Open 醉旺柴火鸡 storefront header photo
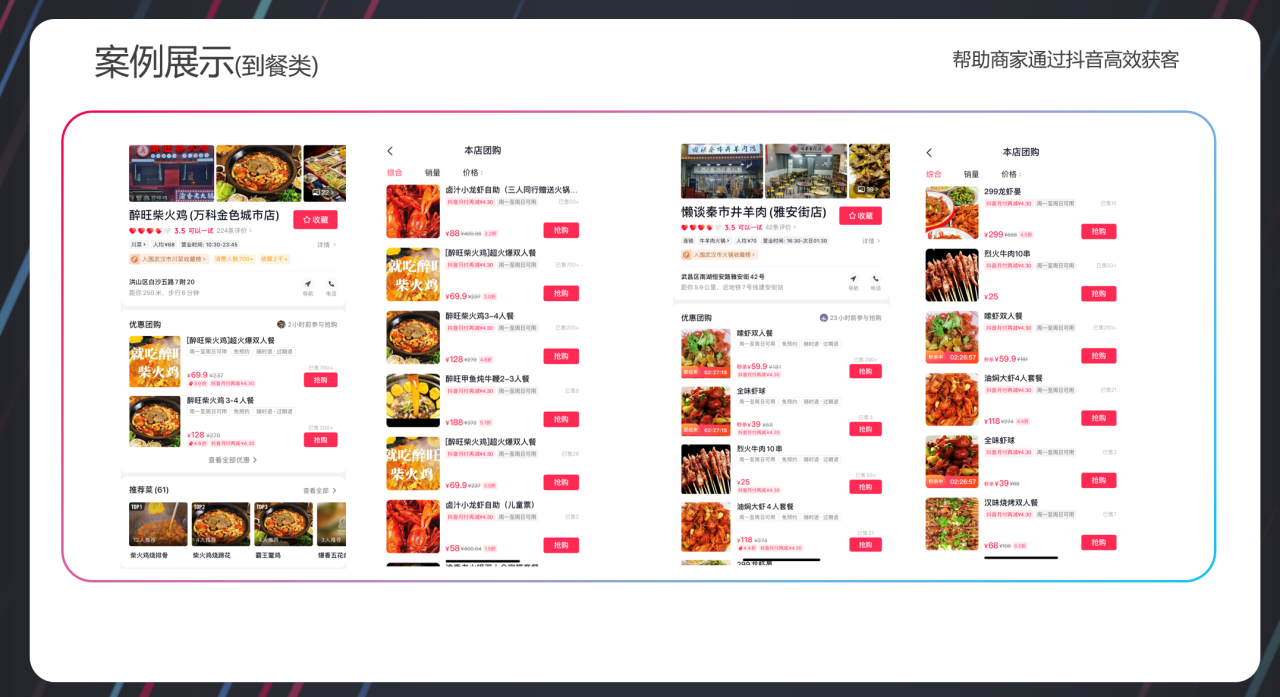This screenshot has height=697, width=1280. click(171, 173)
